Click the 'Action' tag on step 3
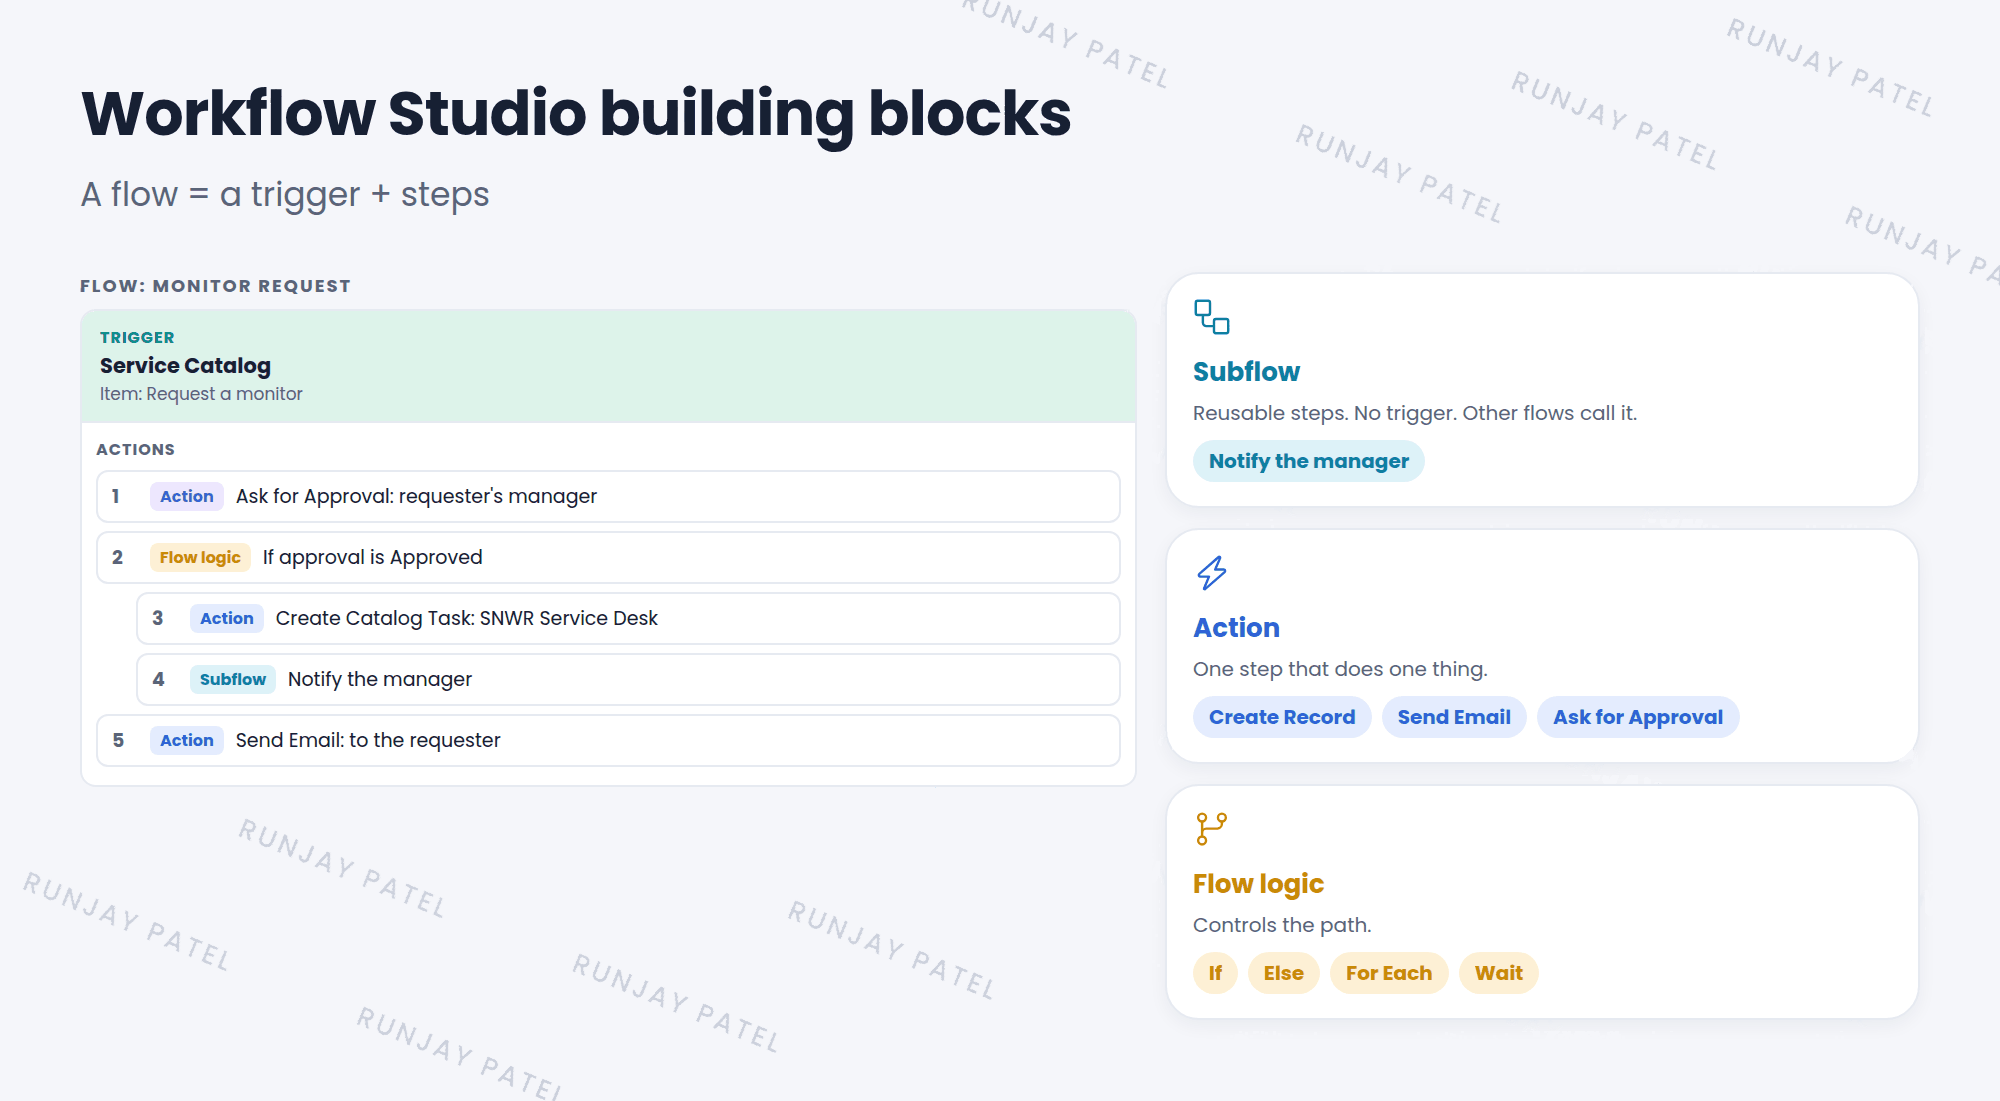Image resolution: width=2000 pixels, height=1101 pixels. coord(227,618)
